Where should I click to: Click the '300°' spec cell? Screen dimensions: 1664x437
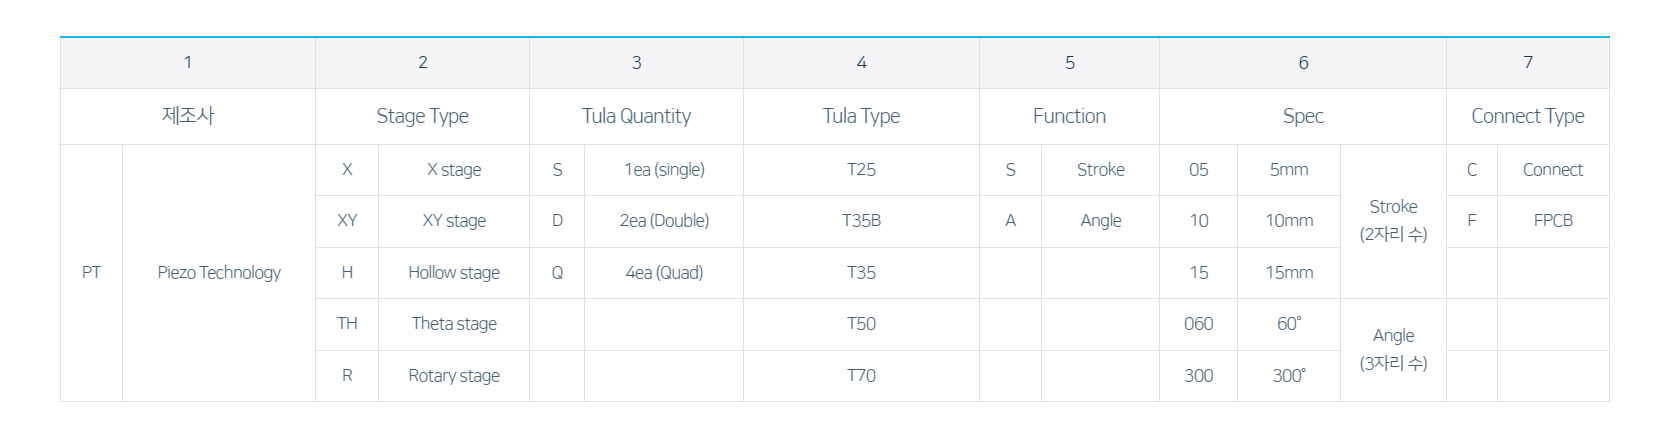(1289, 376)
